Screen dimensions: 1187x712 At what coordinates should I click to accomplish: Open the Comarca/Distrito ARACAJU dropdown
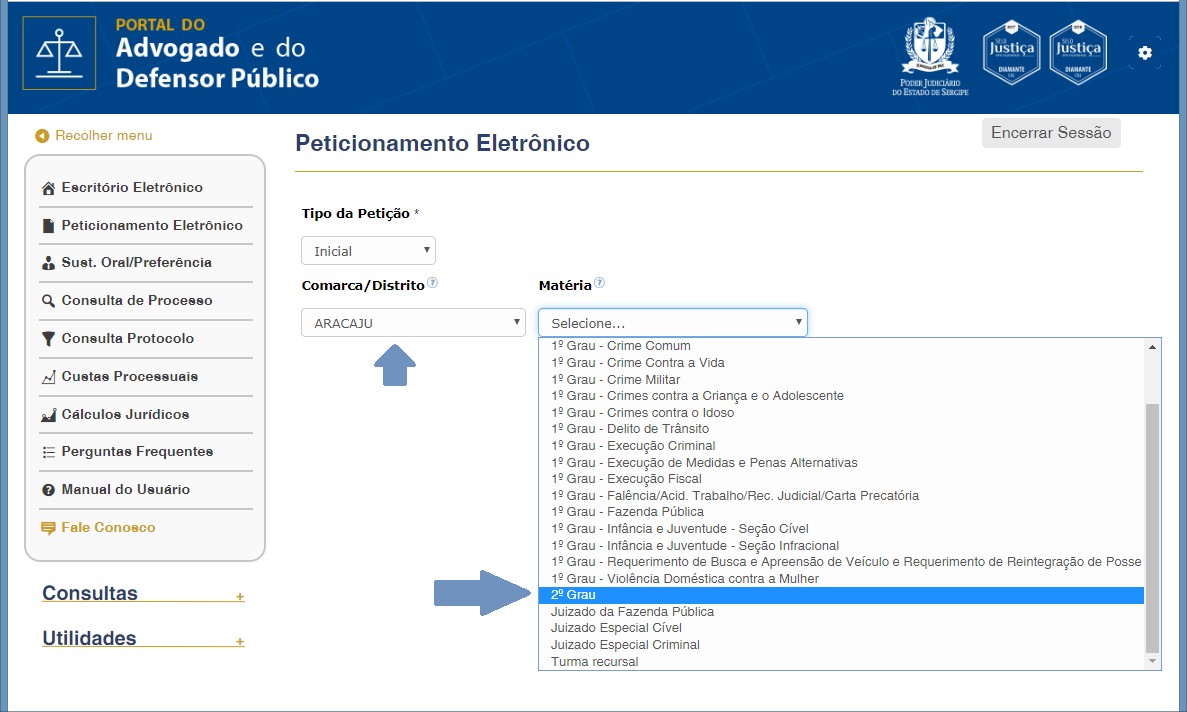coord(413,323)
